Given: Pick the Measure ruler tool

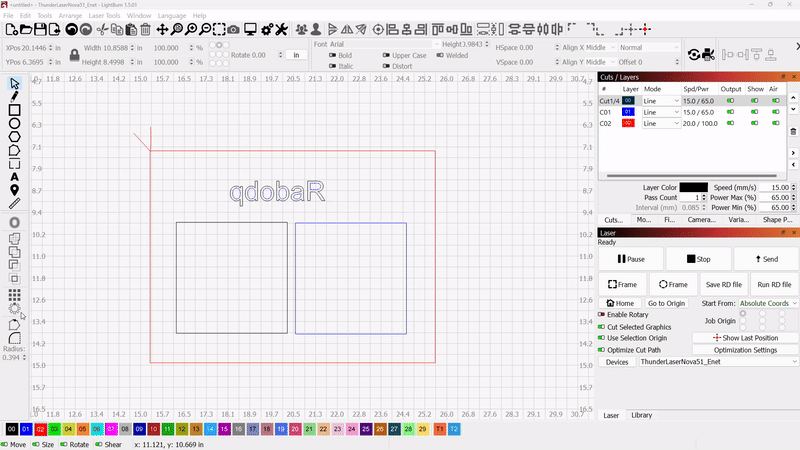Looking at the screenshot, I should tap(14, 203).
